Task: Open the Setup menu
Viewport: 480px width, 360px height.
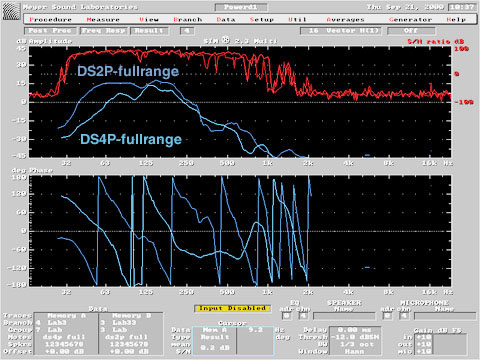Action: 262,20
